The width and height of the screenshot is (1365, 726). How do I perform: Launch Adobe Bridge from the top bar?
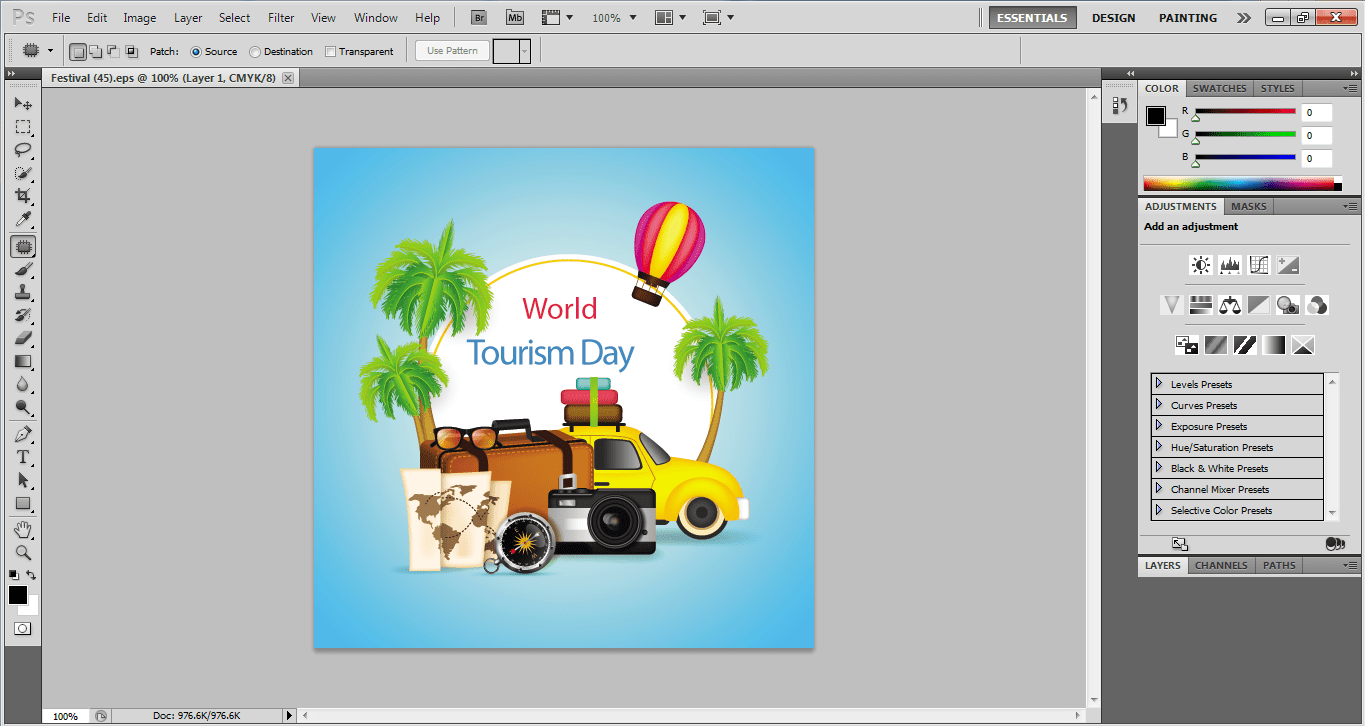[479, 18]
